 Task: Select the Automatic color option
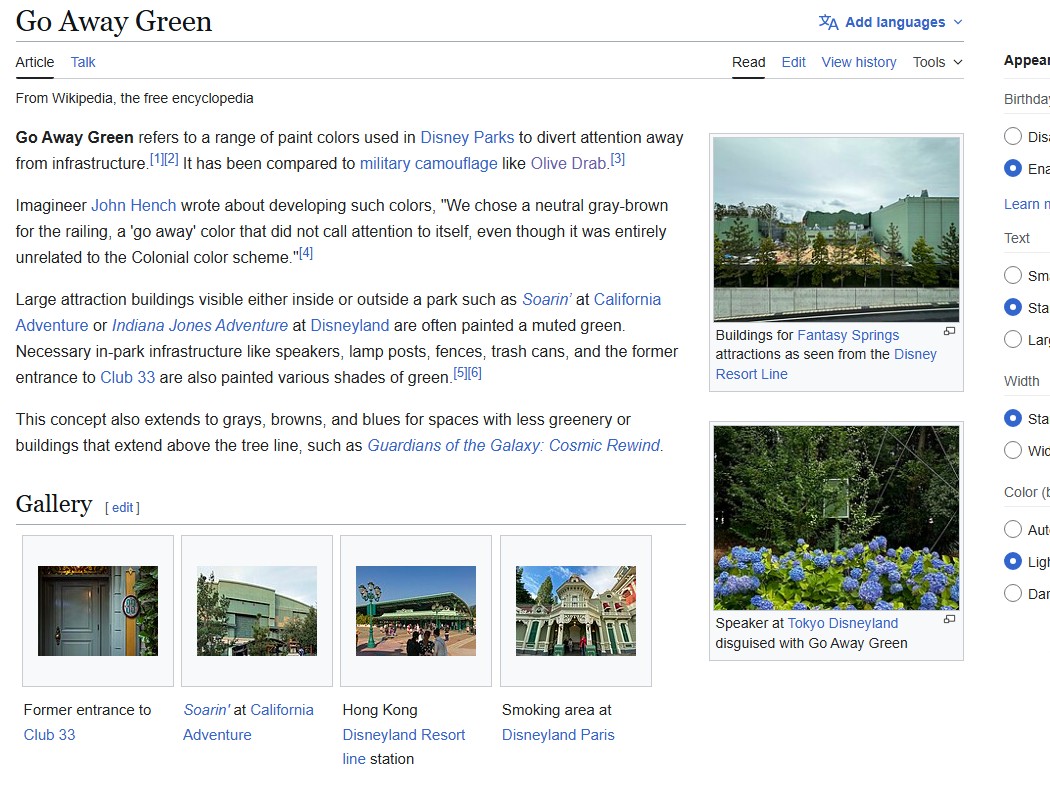[x=1013, y=530]
